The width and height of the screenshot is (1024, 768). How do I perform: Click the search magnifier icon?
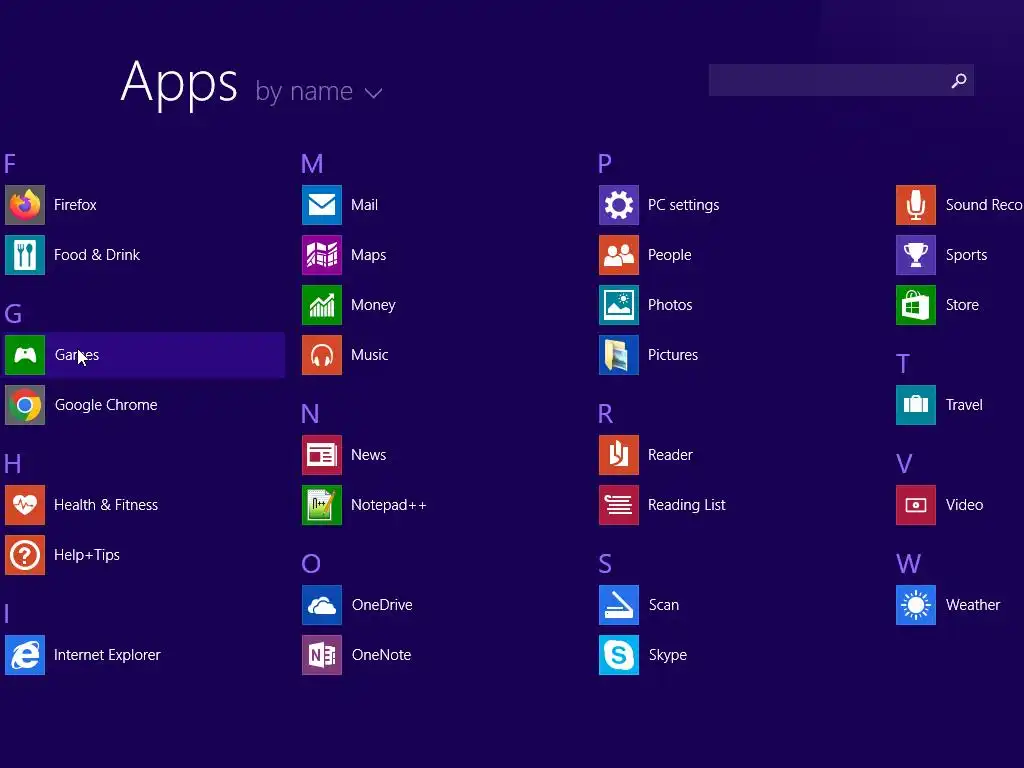[959, 80]
